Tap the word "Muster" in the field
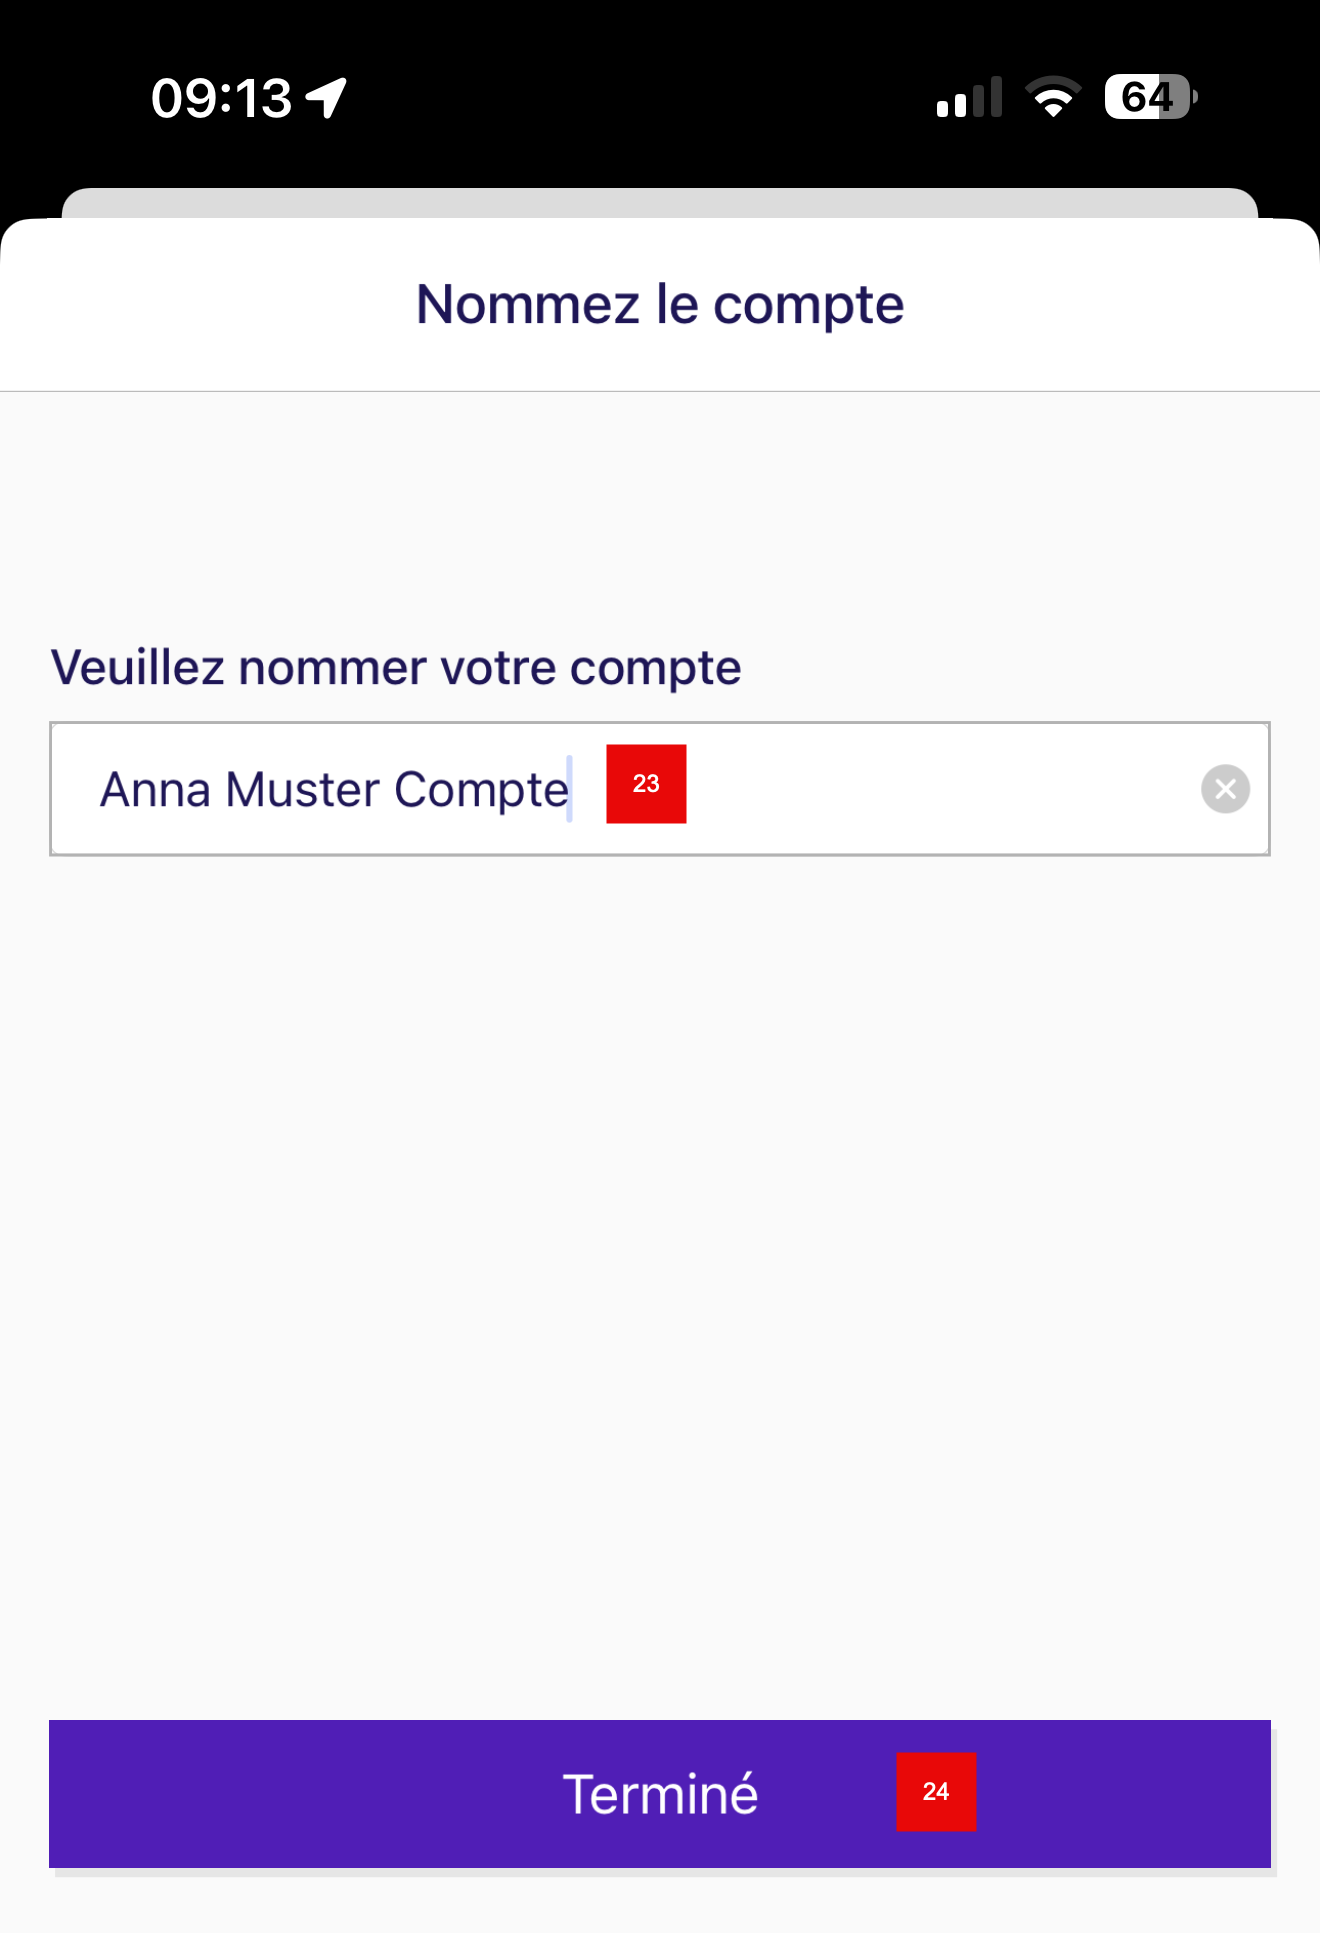This screenshot has width=1320, height=1933. 302,790
